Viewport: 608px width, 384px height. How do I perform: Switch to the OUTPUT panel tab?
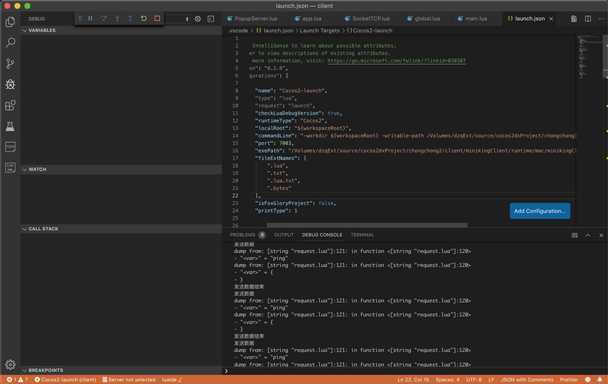click(x=284, y=235)
